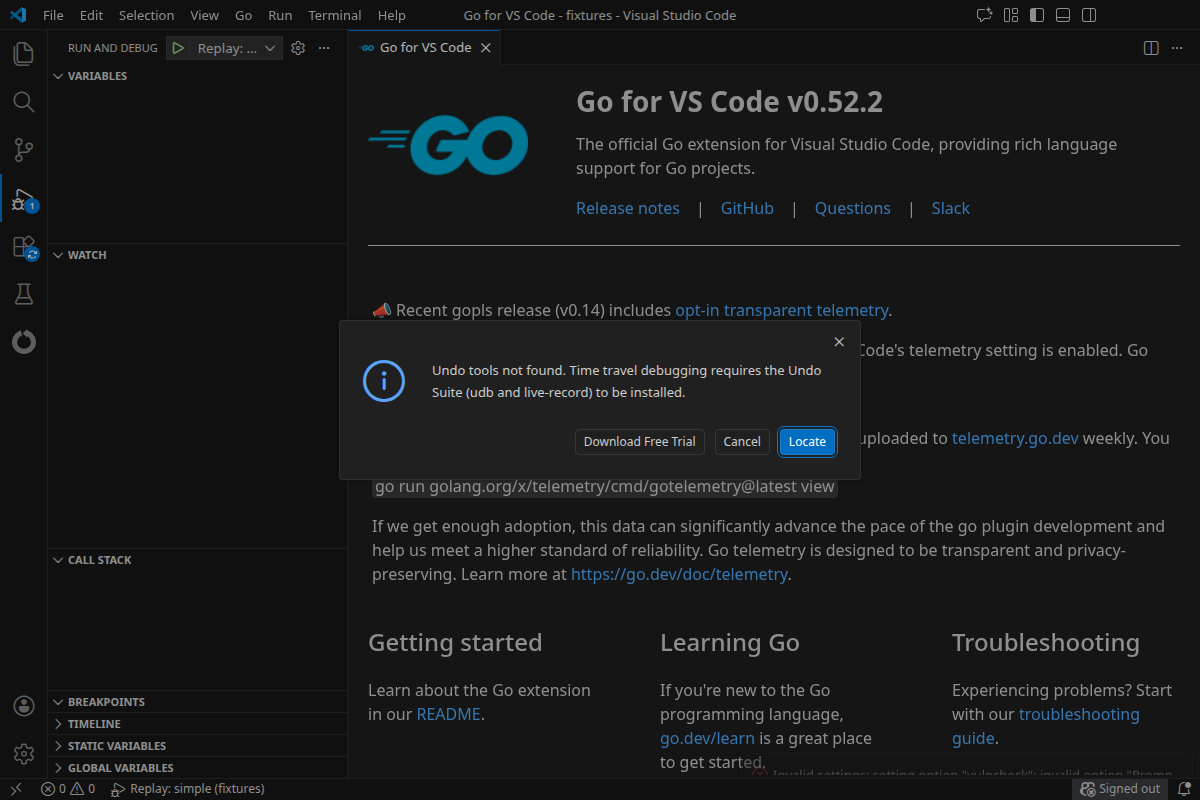The height and width of the screenshot is (800, 1200).
Task: Open editor more actions ellipsis
Action: (1177, 48)
